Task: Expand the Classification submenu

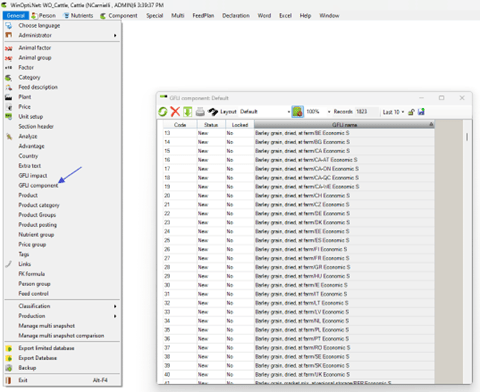Action: click(x=62, y=306)
